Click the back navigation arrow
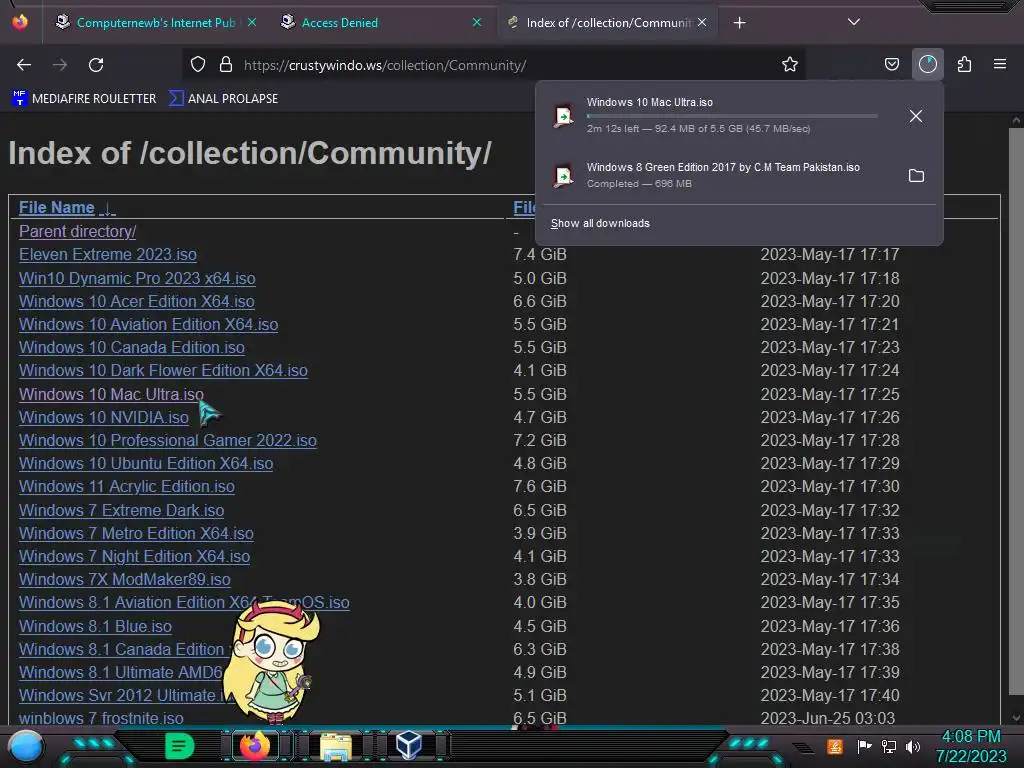 pyautogui.click(x=24, y=65)
